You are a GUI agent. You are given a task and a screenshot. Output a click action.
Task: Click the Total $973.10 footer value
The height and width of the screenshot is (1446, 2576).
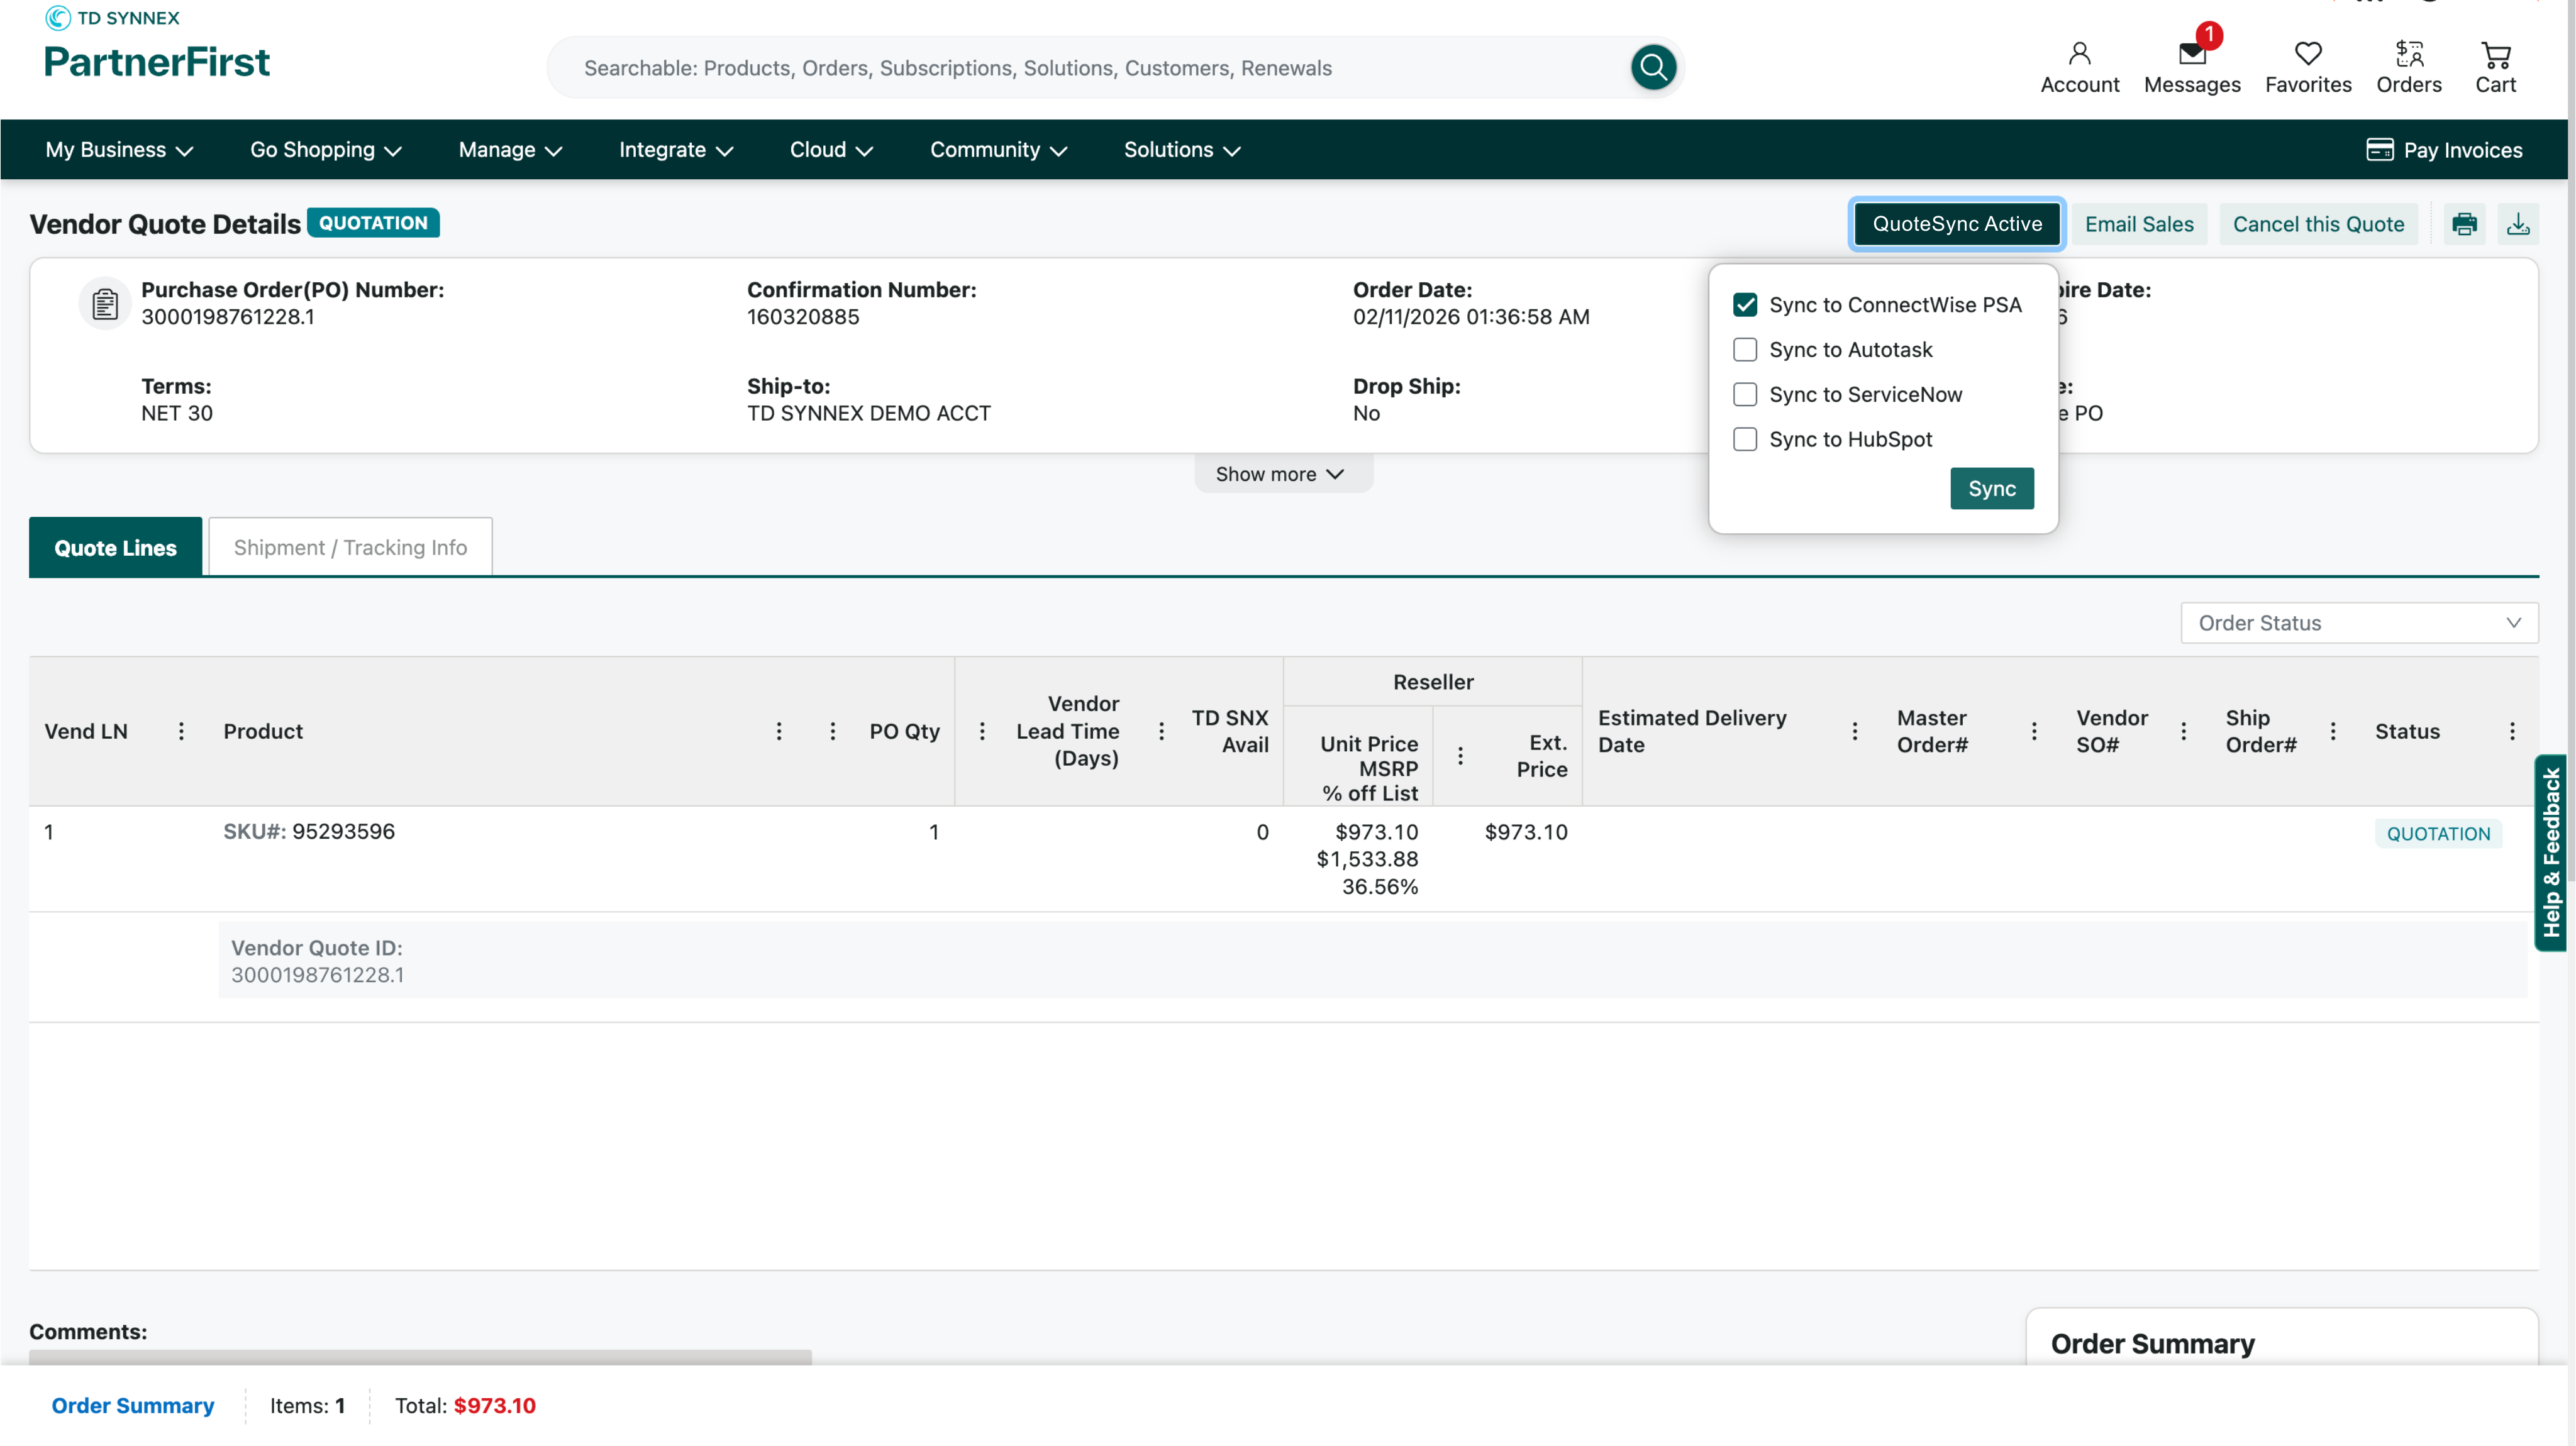[494, 1405]
